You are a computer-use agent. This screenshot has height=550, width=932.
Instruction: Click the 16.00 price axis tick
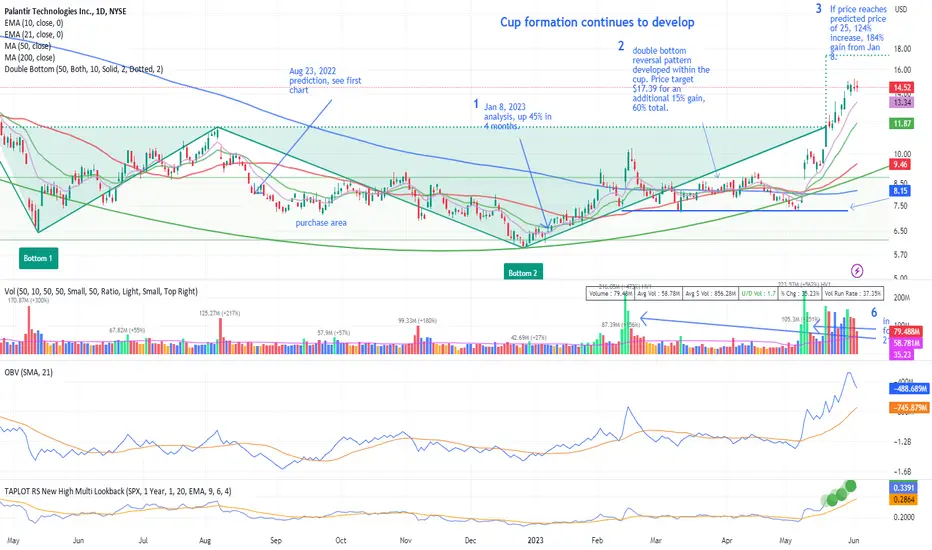point(902,70)
